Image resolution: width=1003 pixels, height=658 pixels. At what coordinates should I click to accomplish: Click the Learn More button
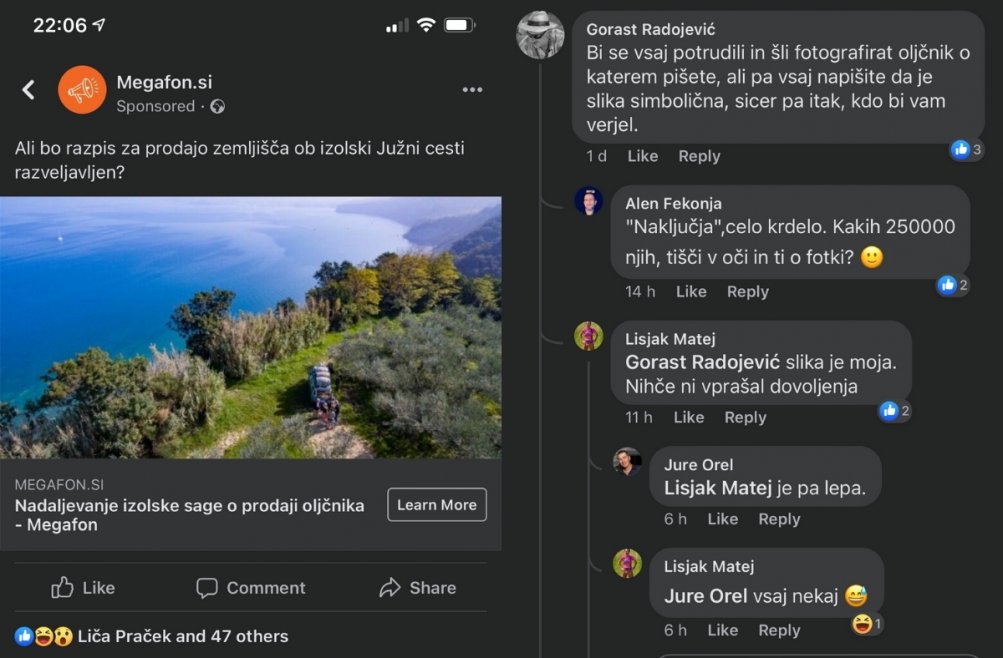pyautogui.click(x=437, y=505)
